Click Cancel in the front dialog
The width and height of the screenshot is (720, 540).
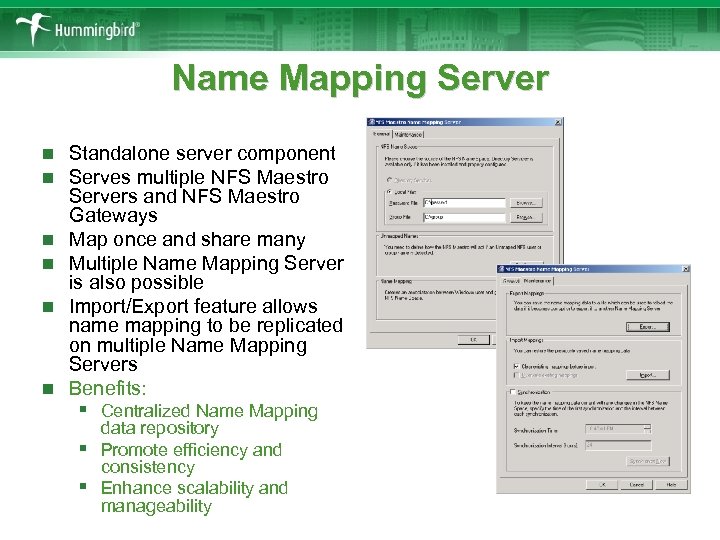coord(636,485)
